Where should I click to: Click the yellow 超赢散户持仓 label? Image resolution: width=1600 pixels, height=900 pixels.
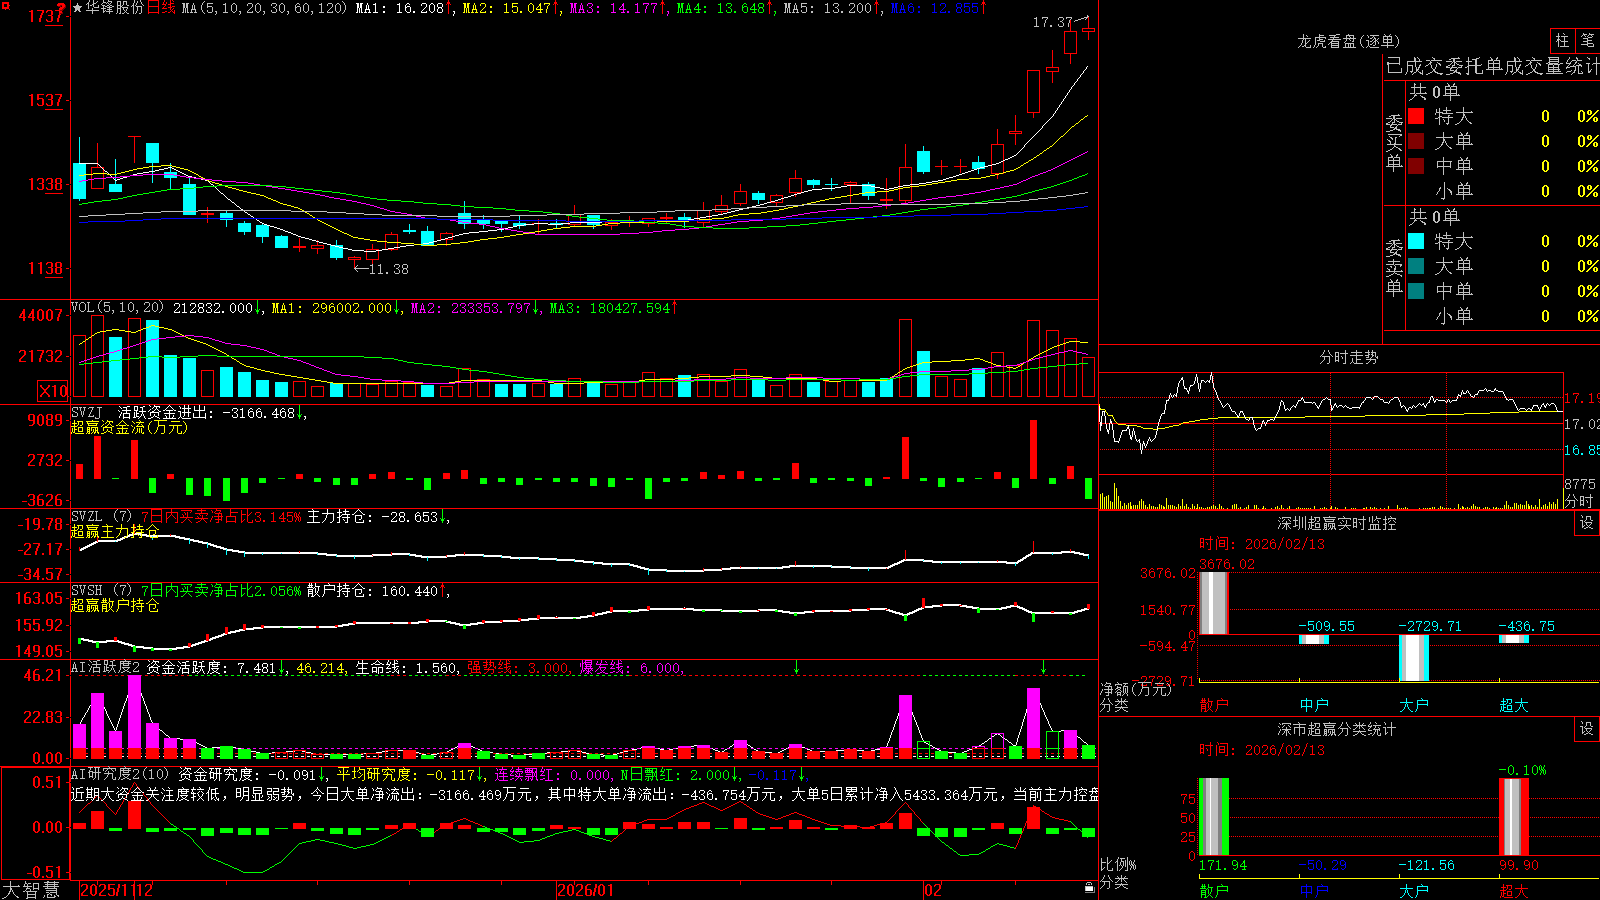115,605
